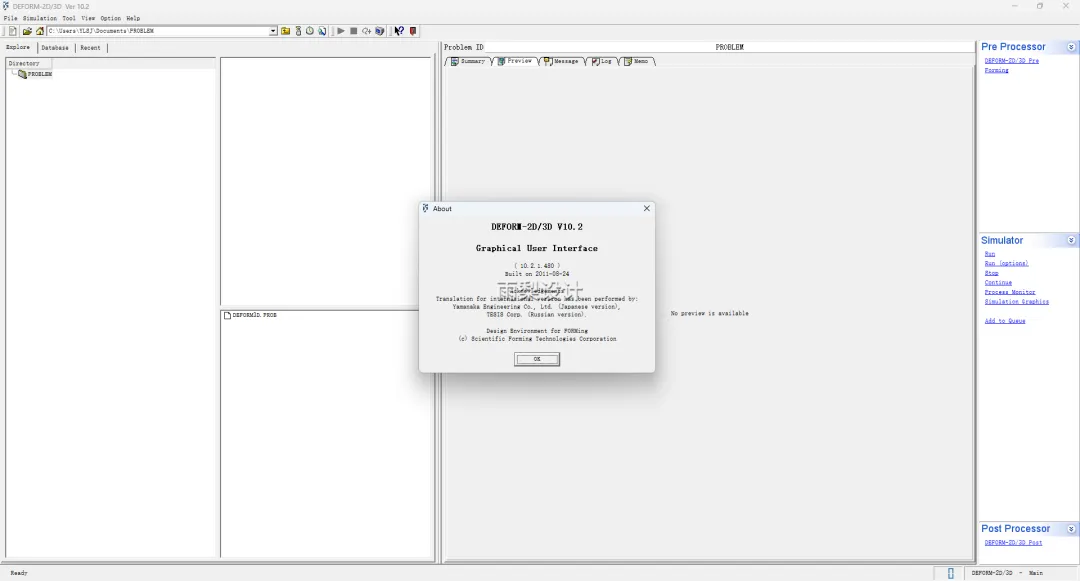The image size is (1080, 581).
Task: Click OK in the About dialog
Action: (x=537, y=359)
